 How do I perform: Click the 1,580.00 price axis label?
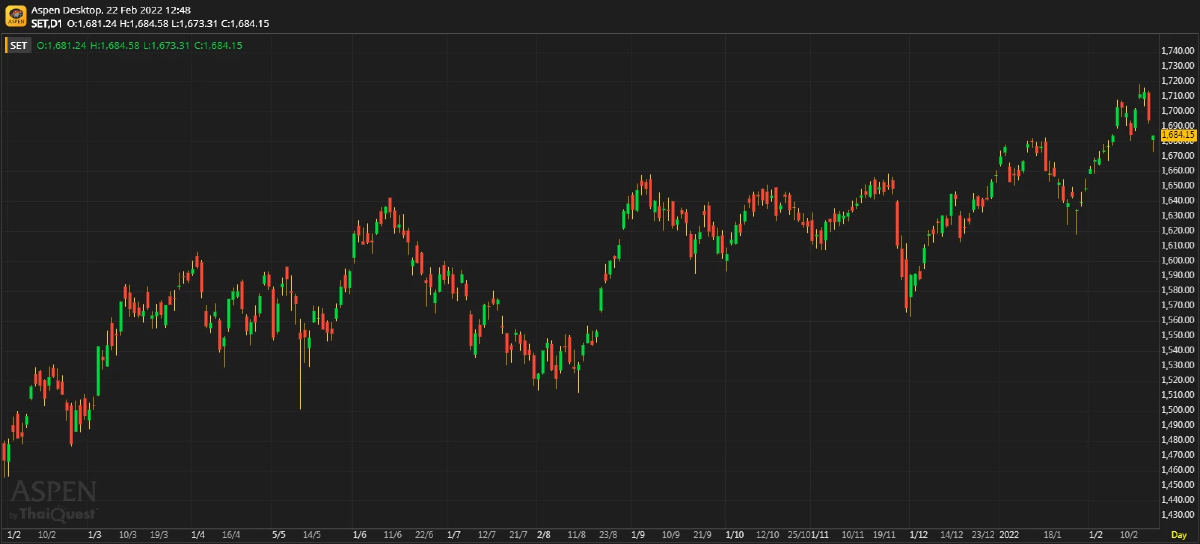[x=1179, y=290]
